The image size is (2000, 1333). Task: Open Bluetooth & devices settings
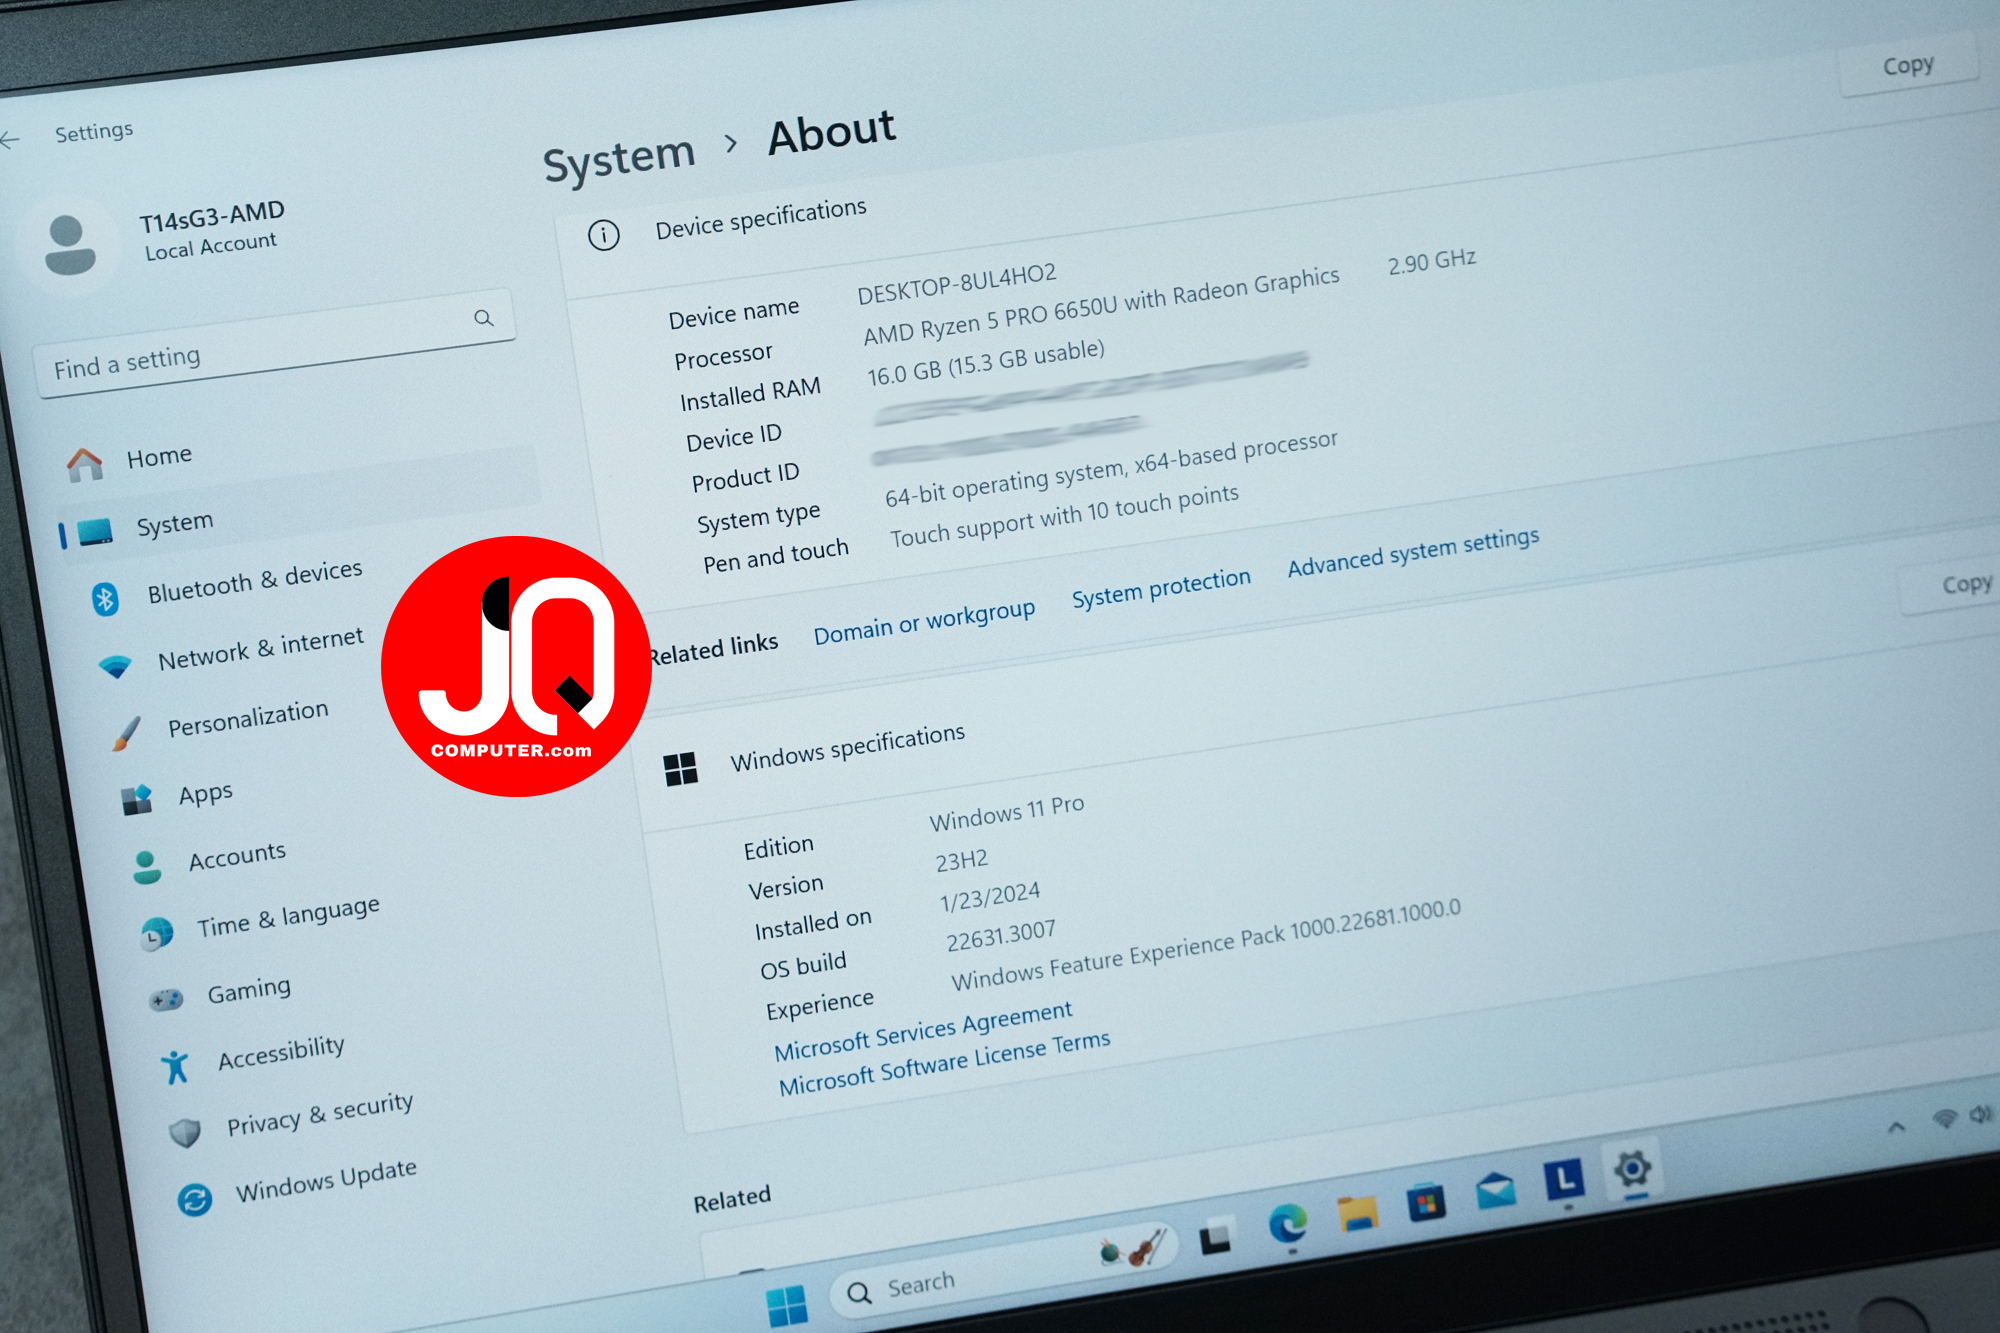[x=255, y=582]
